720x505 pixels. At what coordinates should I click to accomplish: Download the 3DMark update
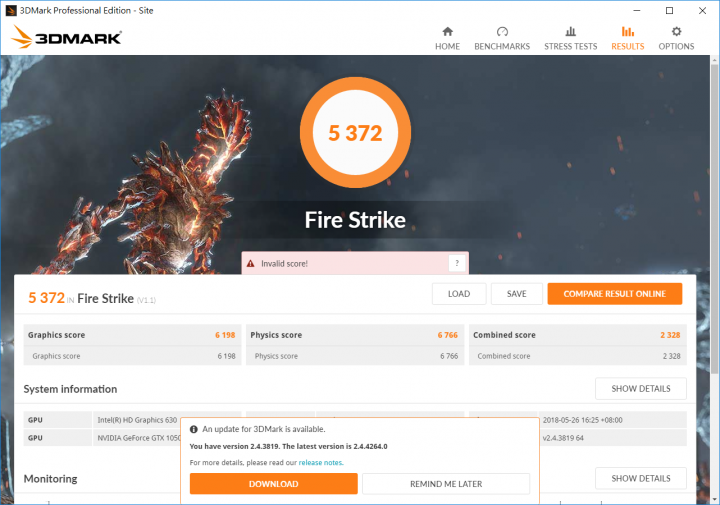[274, 484]
